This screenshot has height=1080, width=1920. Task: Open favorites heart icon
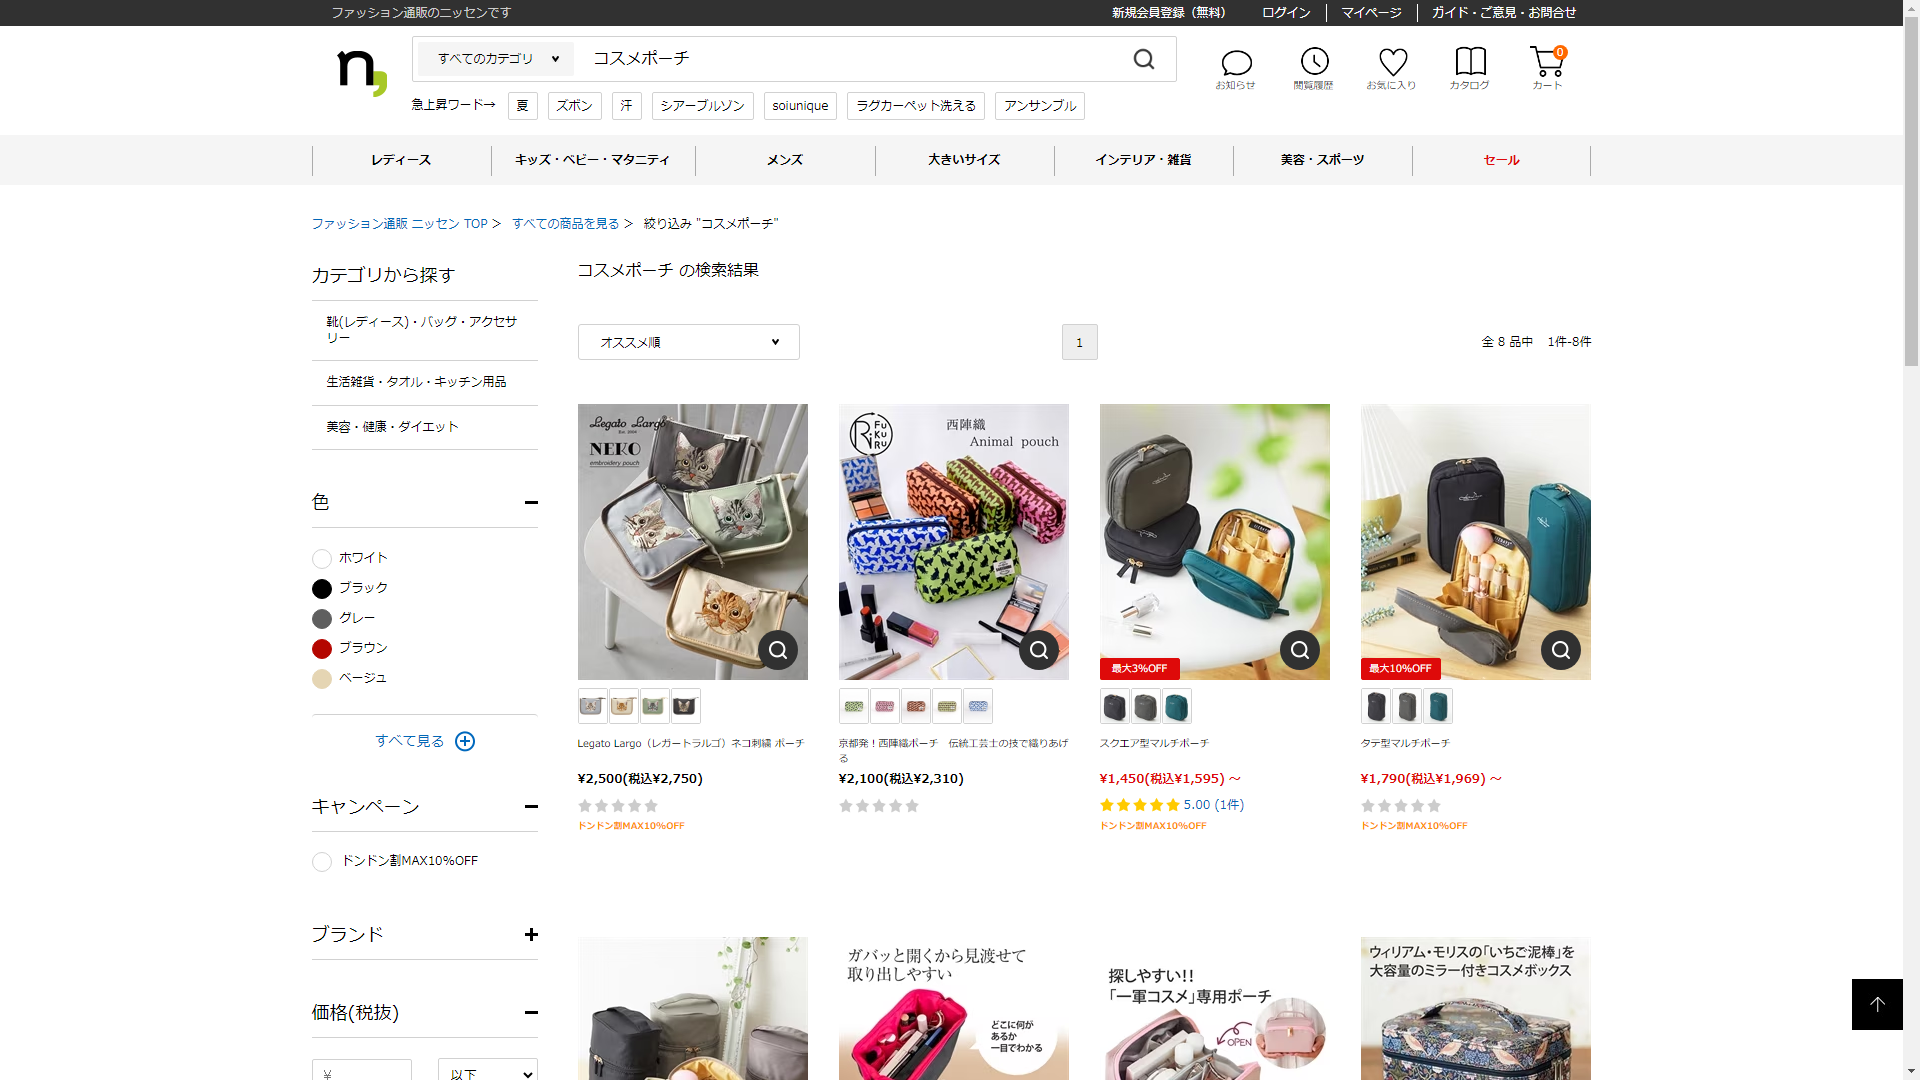tap(1392, 68)
